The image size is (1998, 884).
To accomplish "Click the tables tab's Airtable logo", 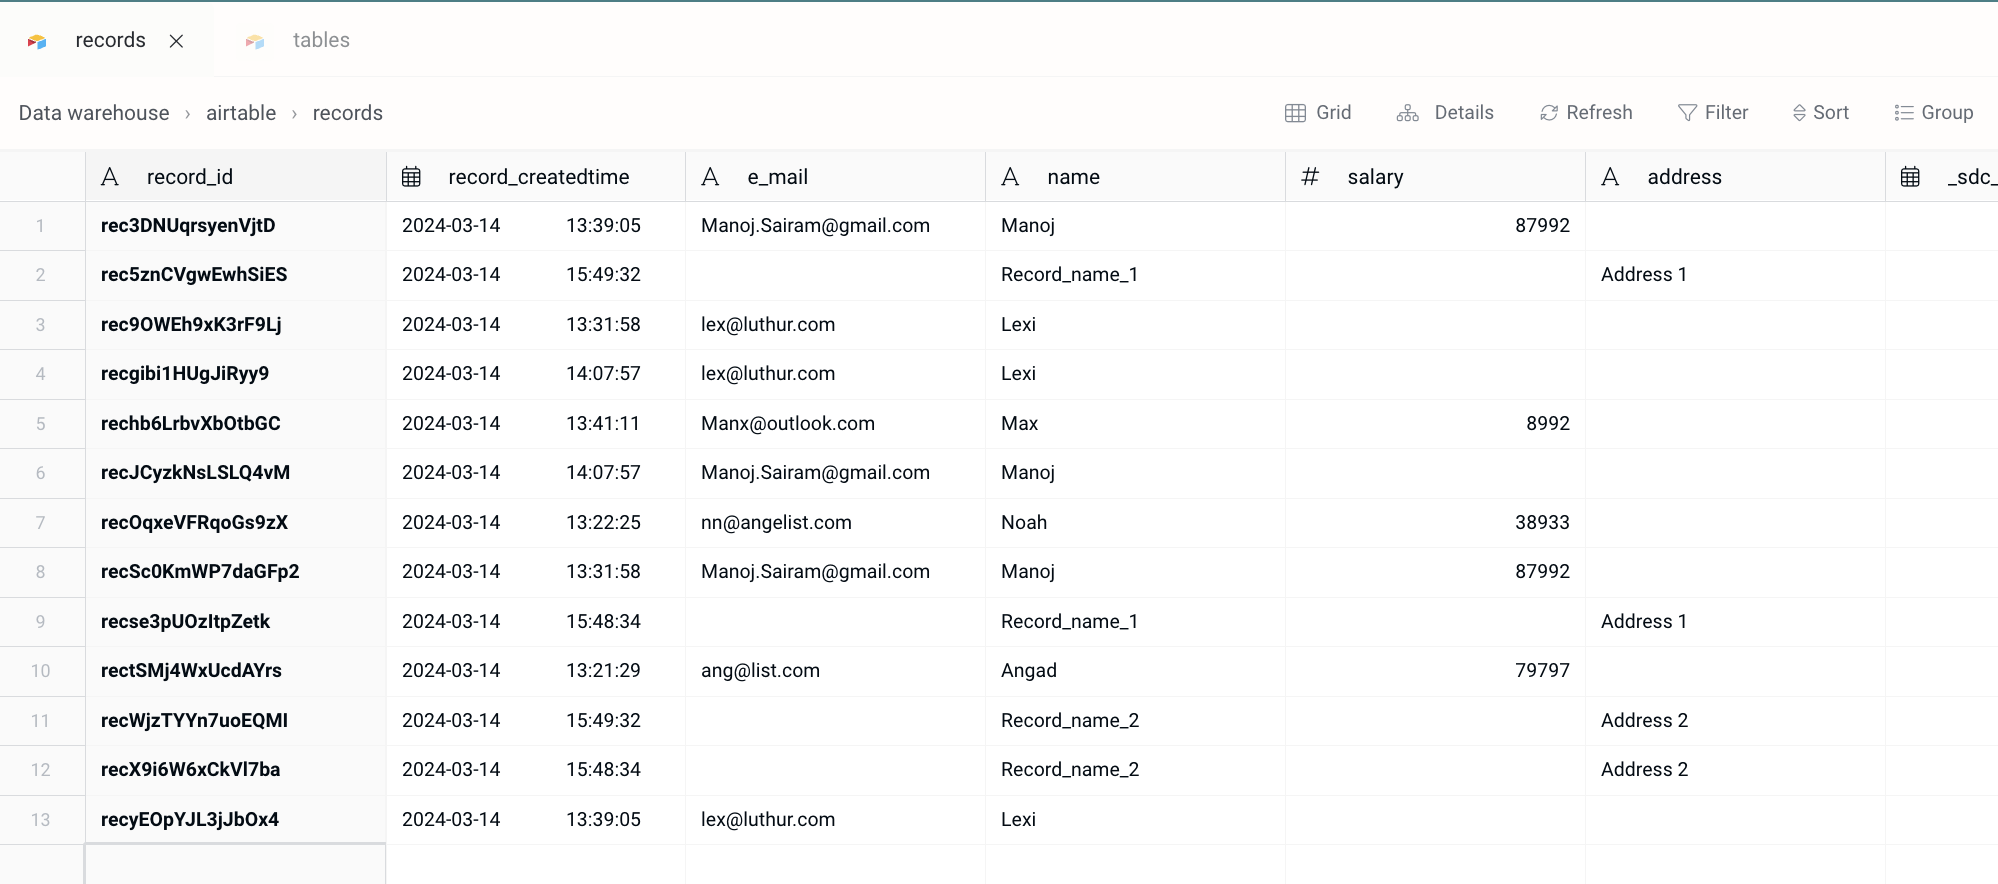I will coord(255,41).
